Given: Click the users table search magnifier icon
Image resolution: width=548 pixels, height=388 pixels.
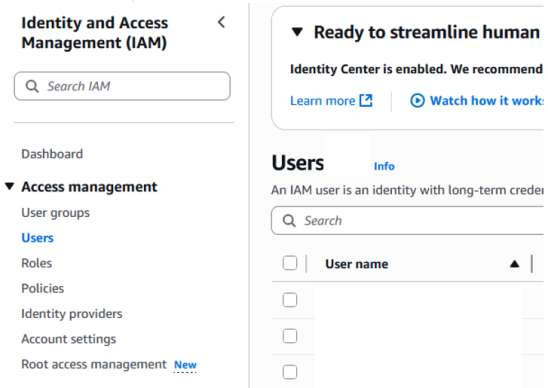Looking at the screenshot, I should click(x=289, y=221).
